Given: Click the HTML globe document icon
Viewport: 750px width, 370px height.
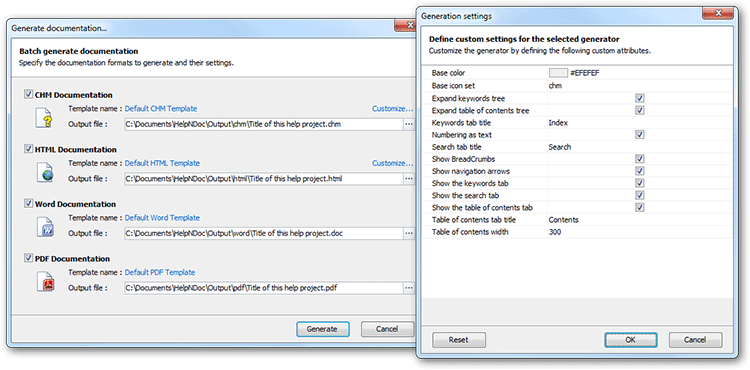Looking at the screenshot, I should click(x=45, y=172).
